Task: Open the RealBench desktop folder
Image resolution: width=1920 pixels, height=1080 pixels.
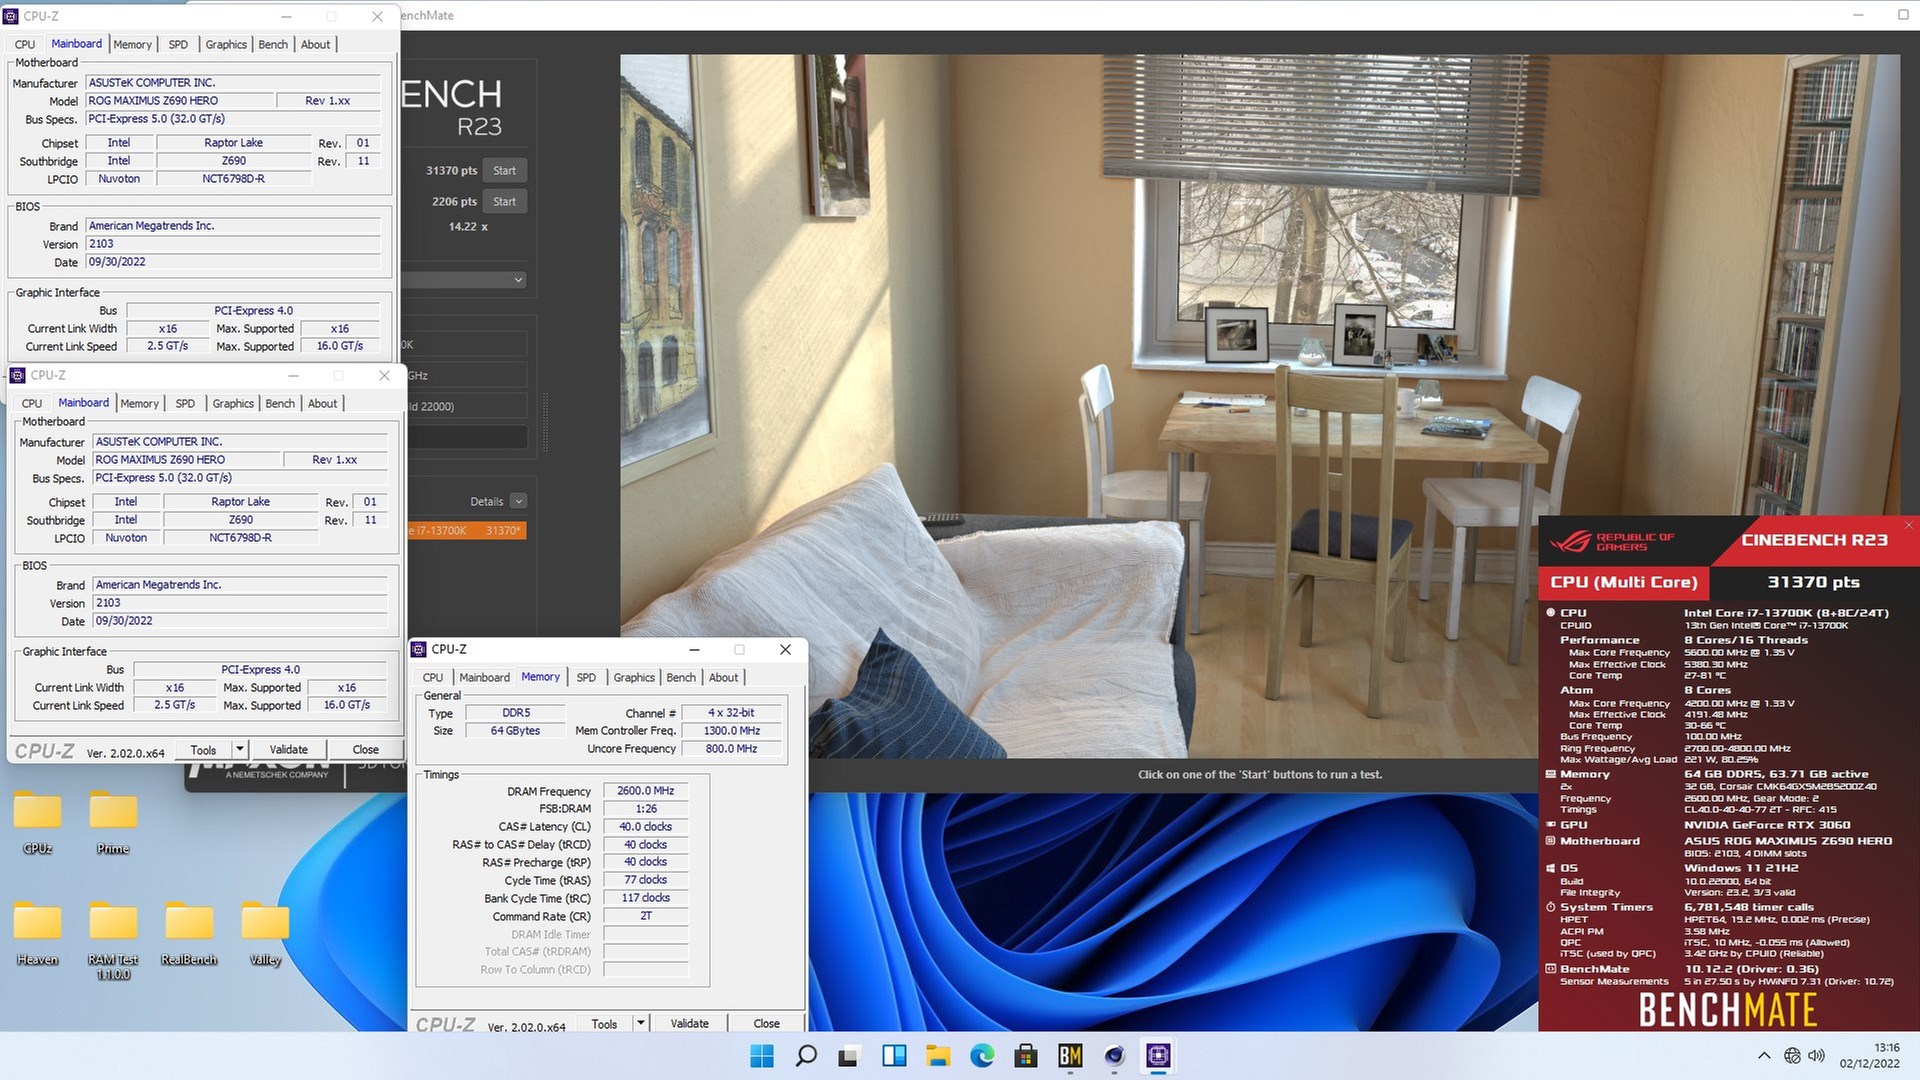Action: [189, 933]
